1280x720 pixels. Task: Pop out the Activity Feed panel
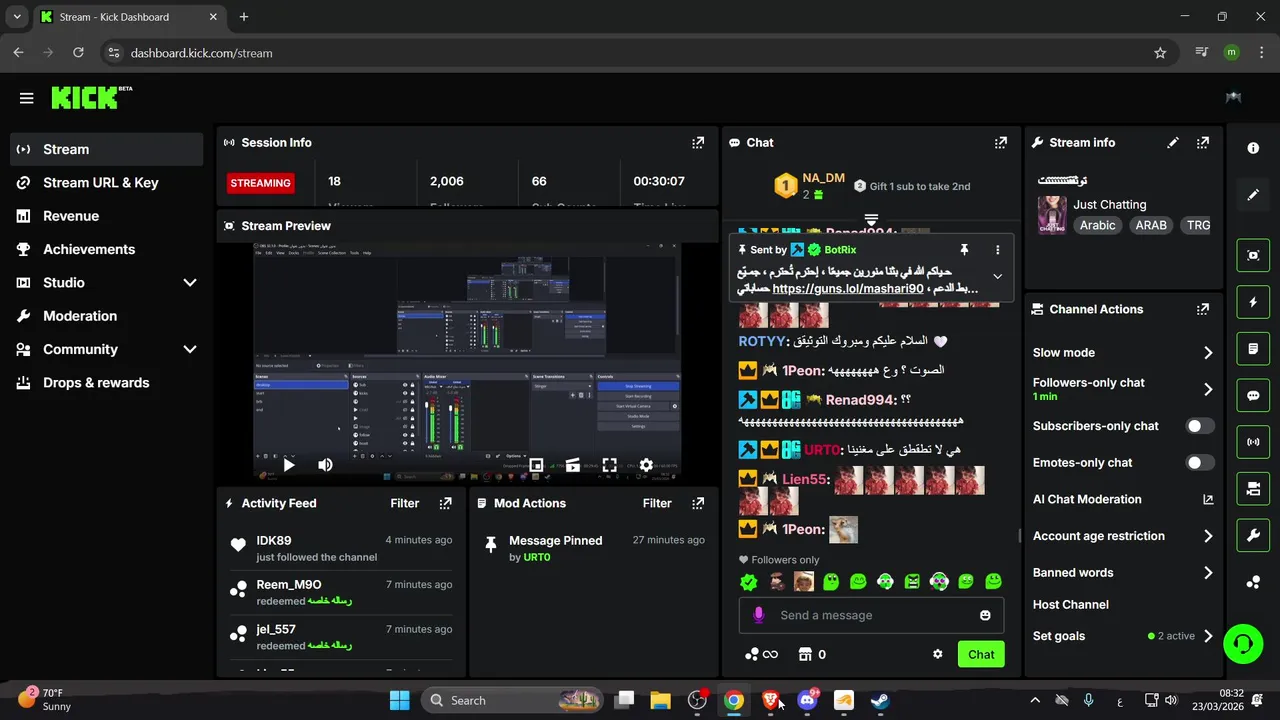pos(446,504)
